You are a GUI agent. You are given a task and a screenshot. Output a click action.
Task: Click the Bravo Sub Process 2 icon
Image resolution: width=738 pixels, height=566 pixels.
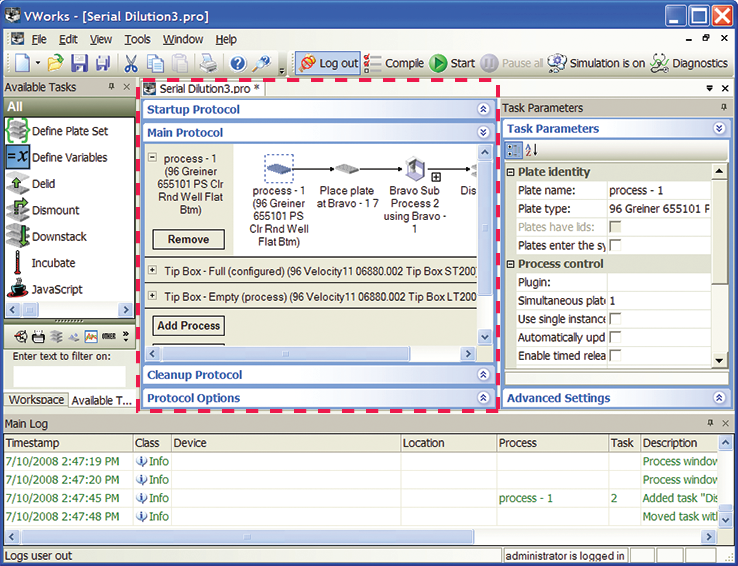(x=415, y=168)
